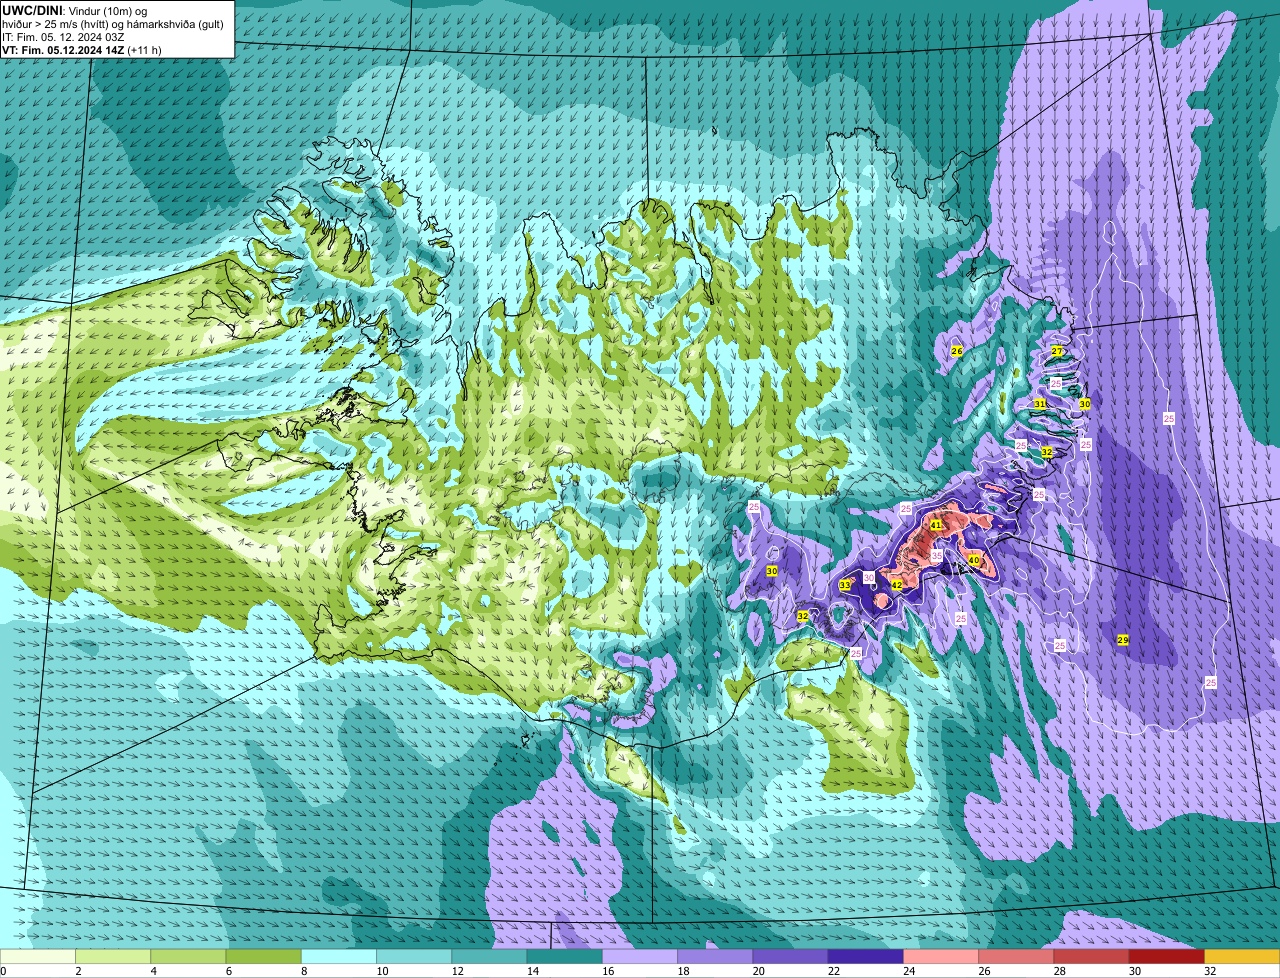1280x978 pixels.
Task: Click the yellow 31 gust label
Action: [1039, 404]
